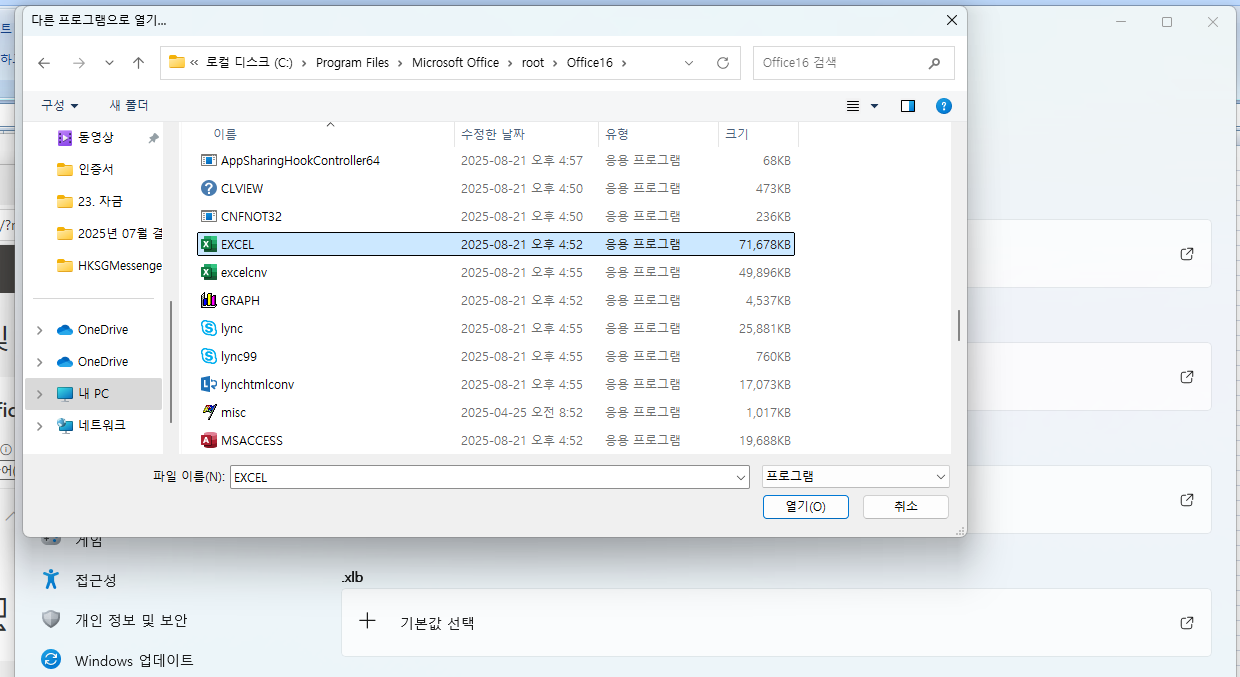This screenshot has width=1240, height=677.
Task: Expand the 네트워크 tree node
Action: point(39,426)
